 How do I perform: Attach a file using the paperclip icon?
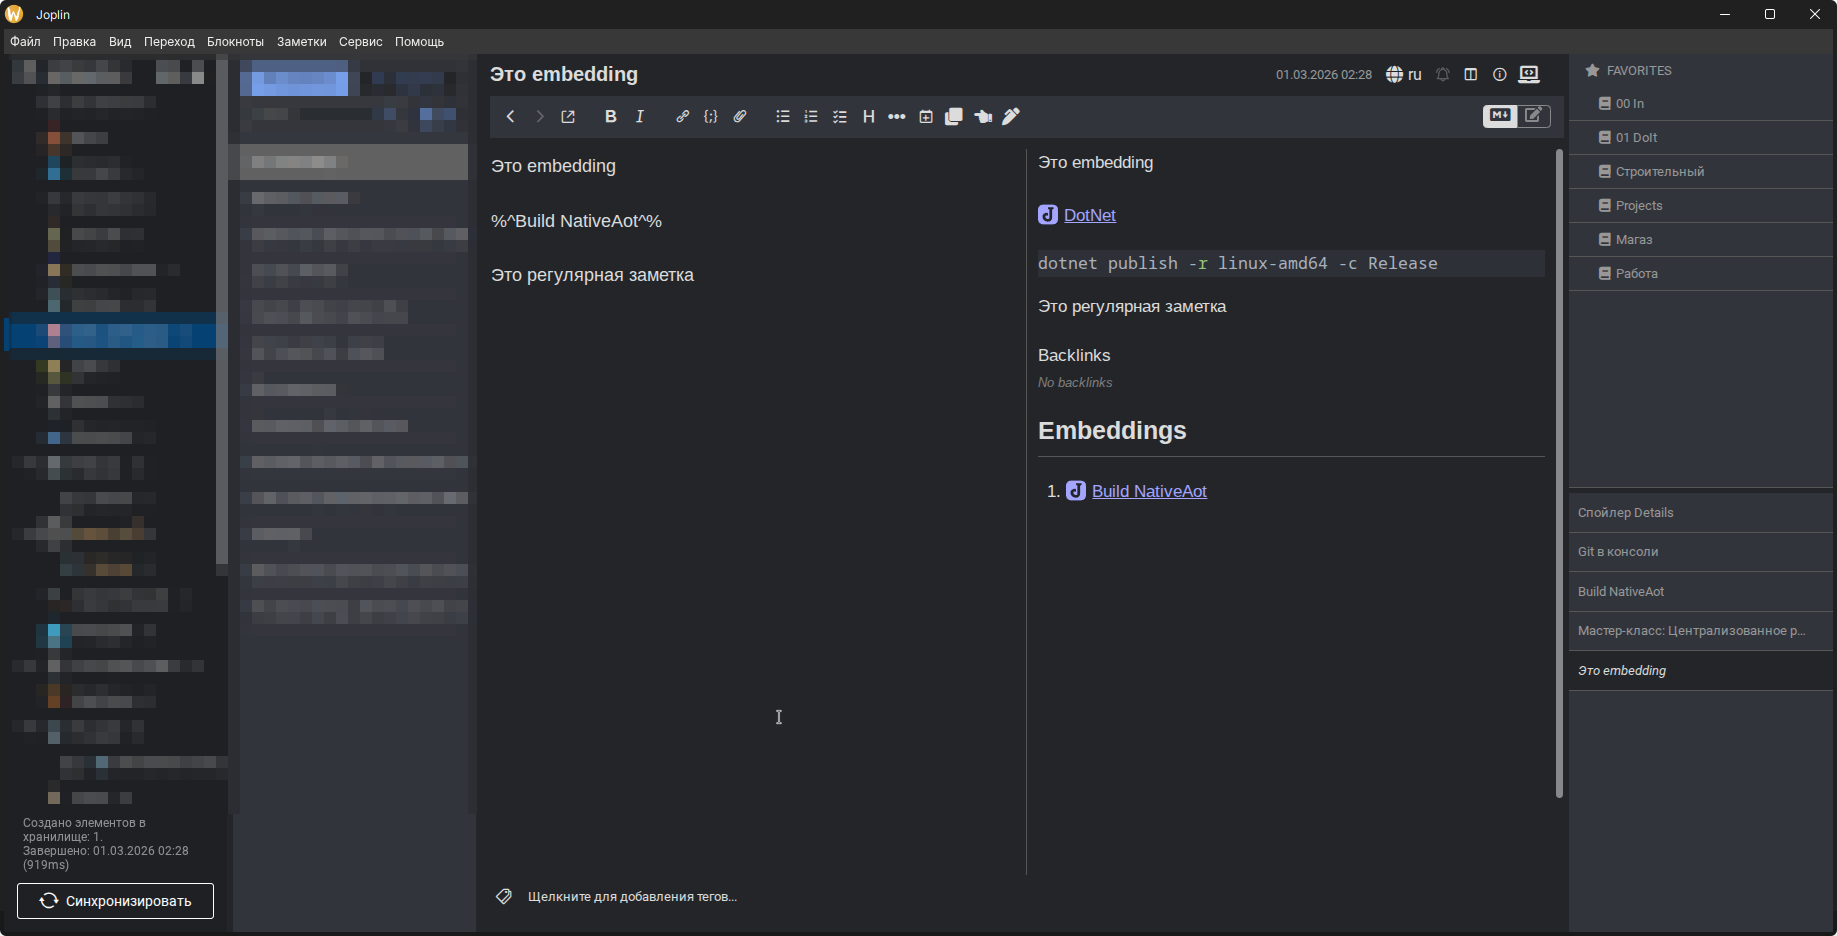(740, 117)
